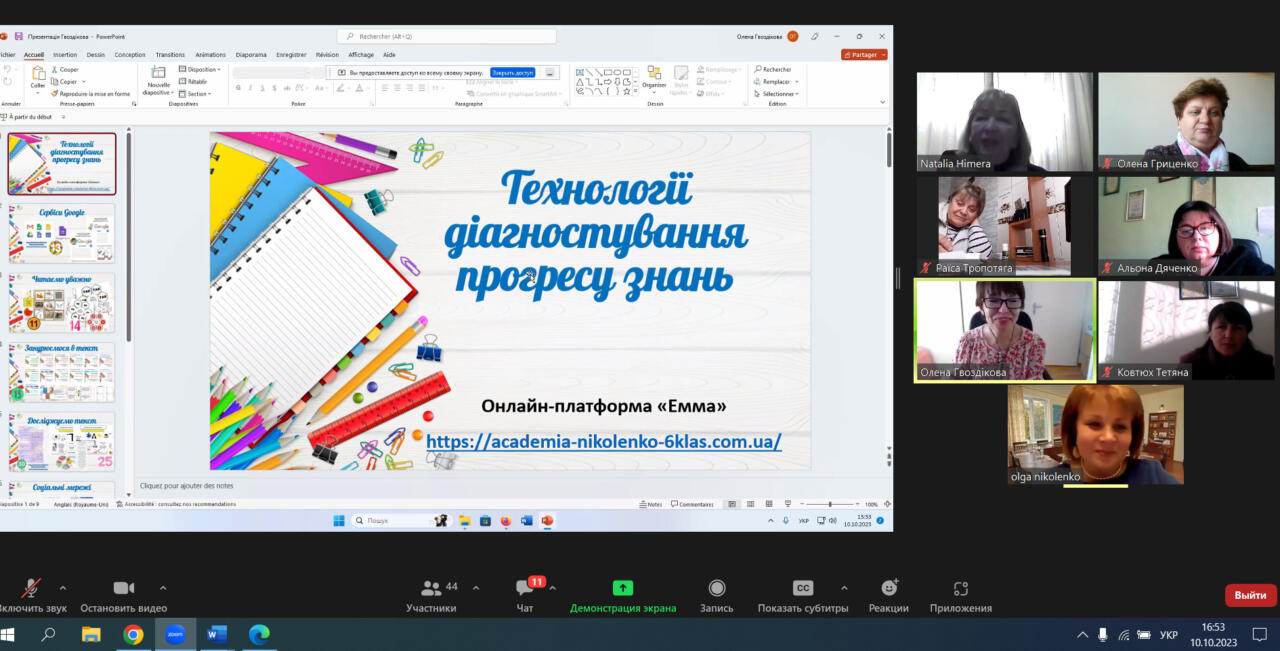This screenshot has width=1280, height=651.
Task: Click the Реакции reactions icon
Action: pyautogui.click(x=889, y=589)
